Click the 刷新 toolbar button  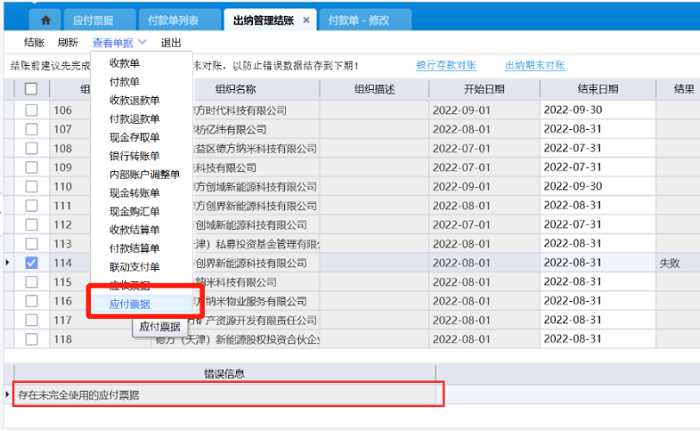[x=68, y=43]
